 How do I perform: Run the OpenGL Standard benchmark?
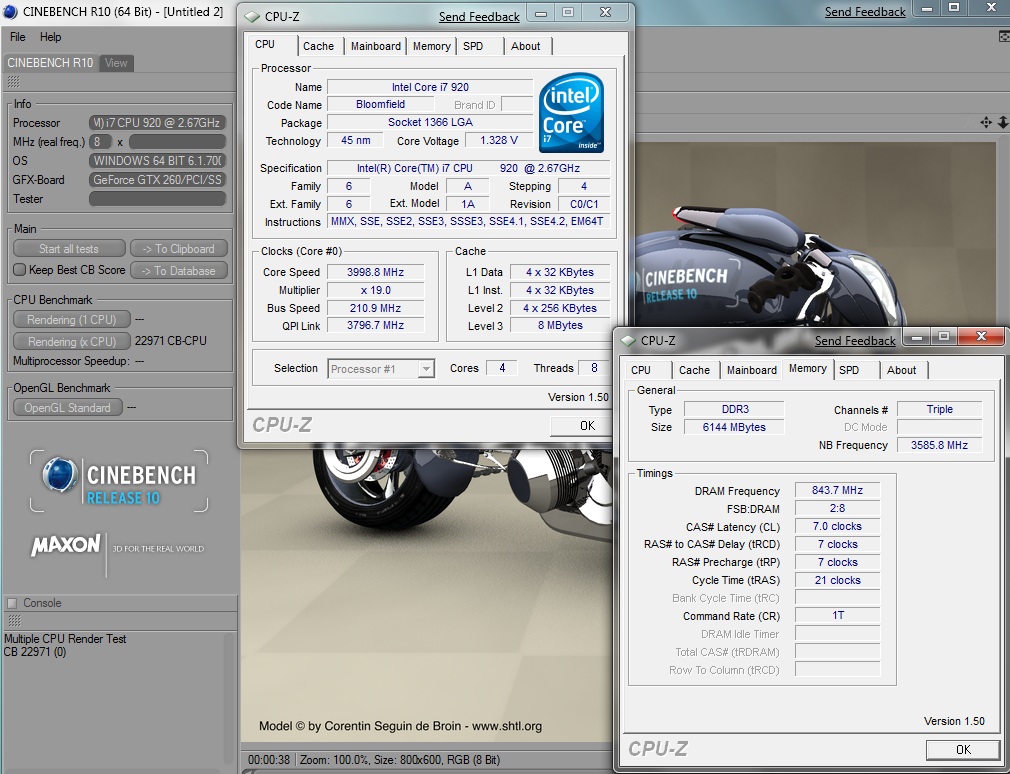point(68,408)
